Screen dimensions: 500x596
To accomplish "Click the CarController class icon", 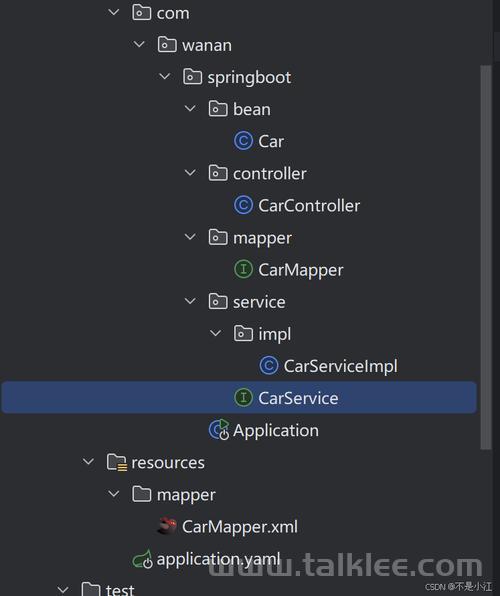I will click(x=243, y=205).
